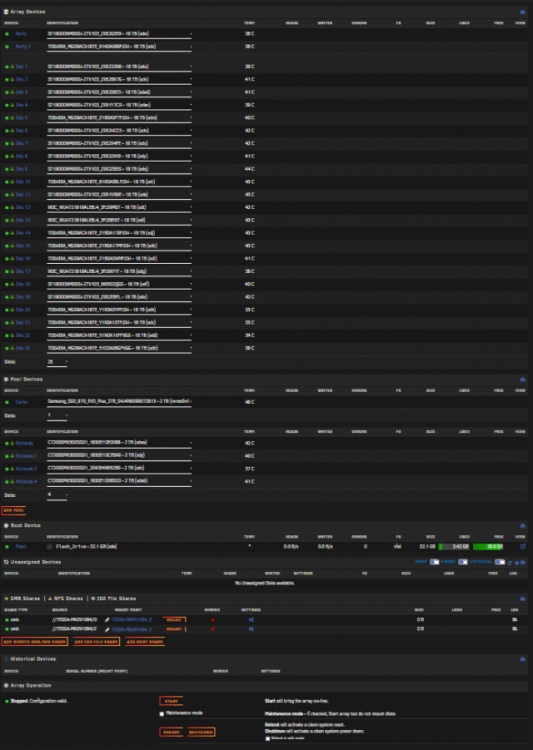Open settings gears for second SMB share

pyautogui.click(x=251, y=629)
